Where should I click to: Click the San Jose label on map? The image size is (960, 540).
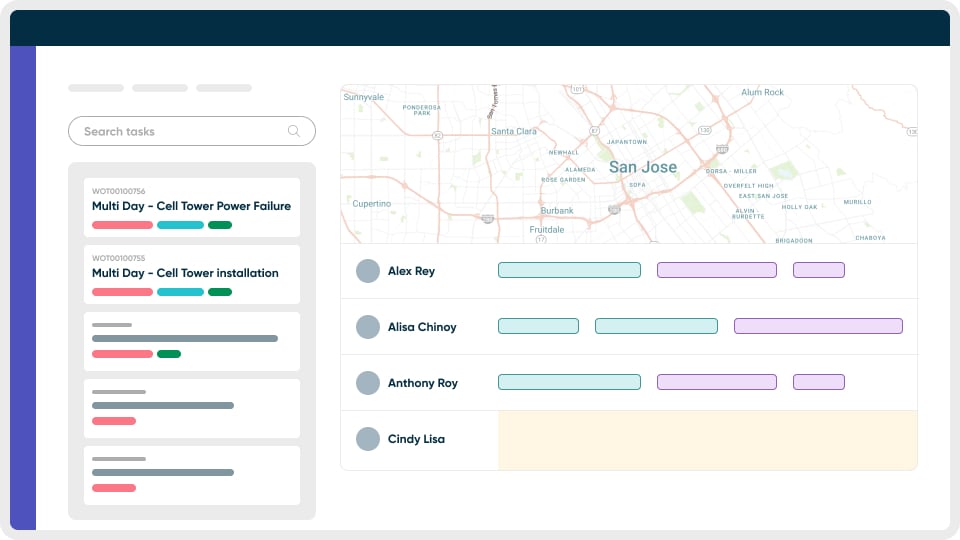643,167
